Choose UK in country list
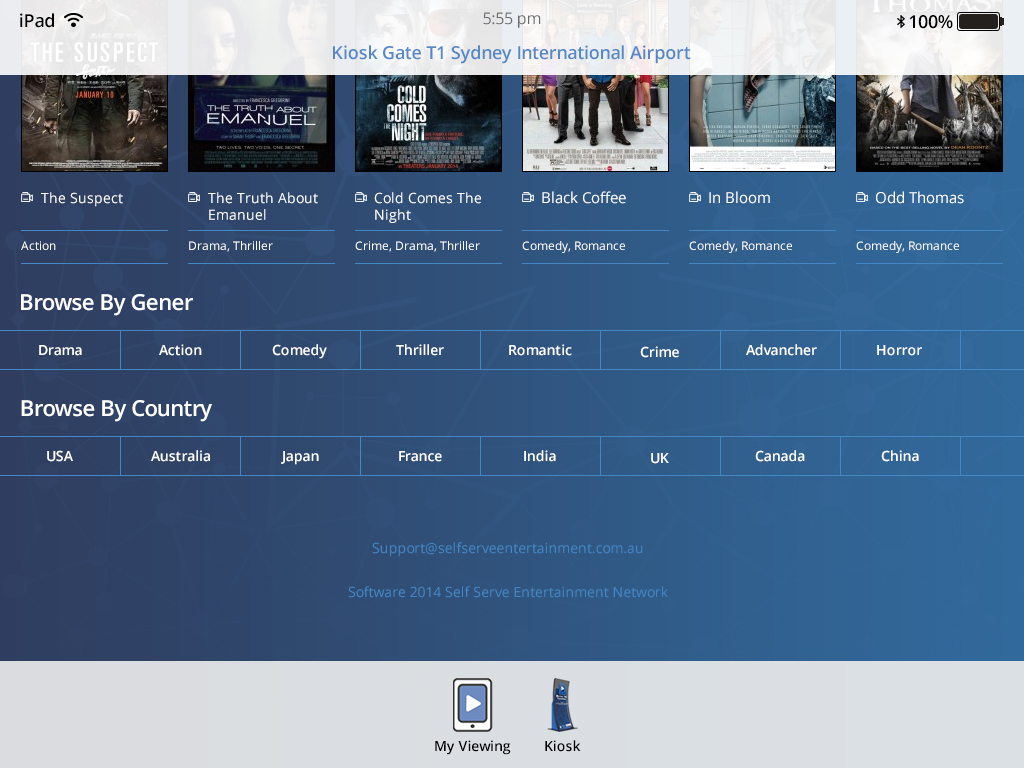The height and width of the screenshot is (768, 1024). (660, 457)
